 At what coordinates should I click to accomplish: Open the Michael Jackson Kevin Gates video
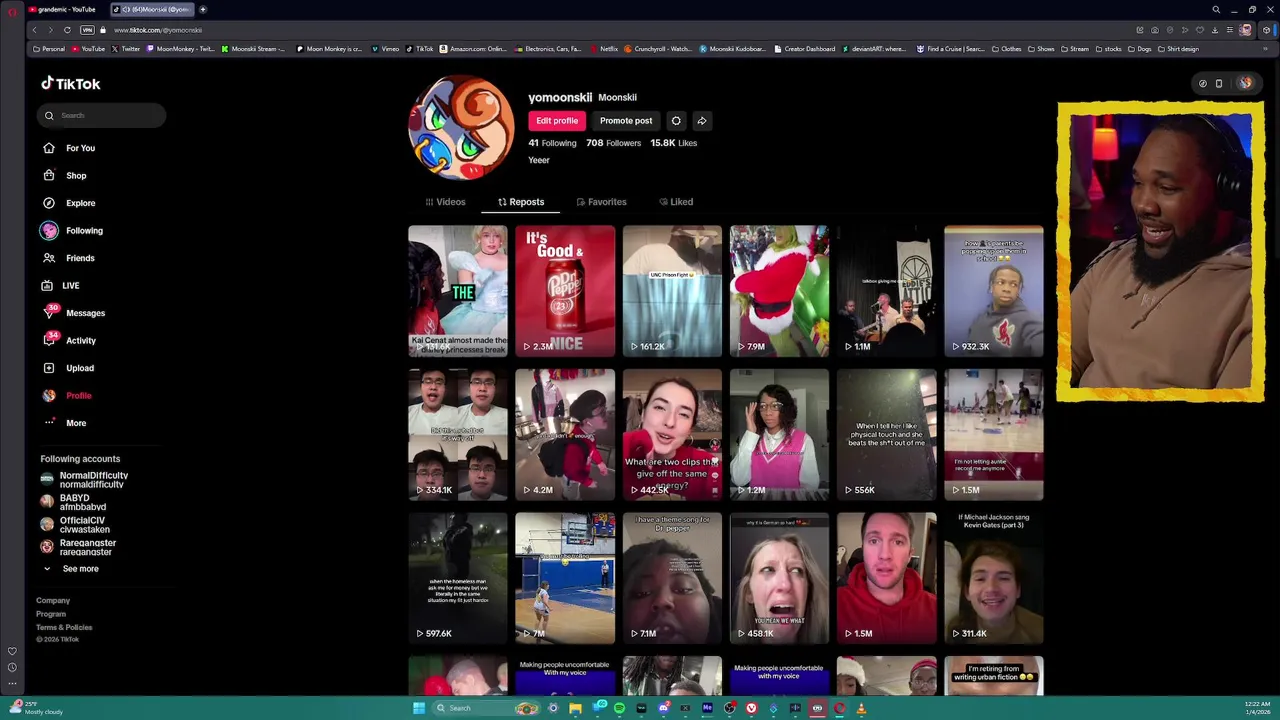coord(994,578)
